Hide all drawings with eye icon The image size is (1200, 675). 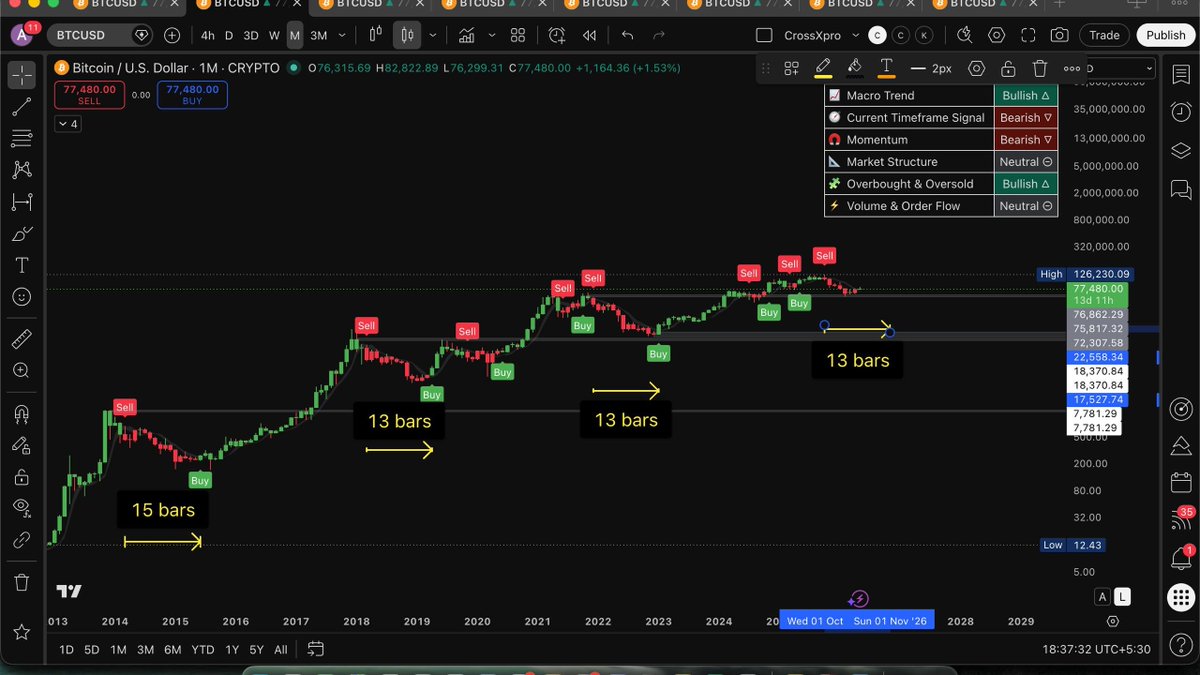tap(21, 508)
